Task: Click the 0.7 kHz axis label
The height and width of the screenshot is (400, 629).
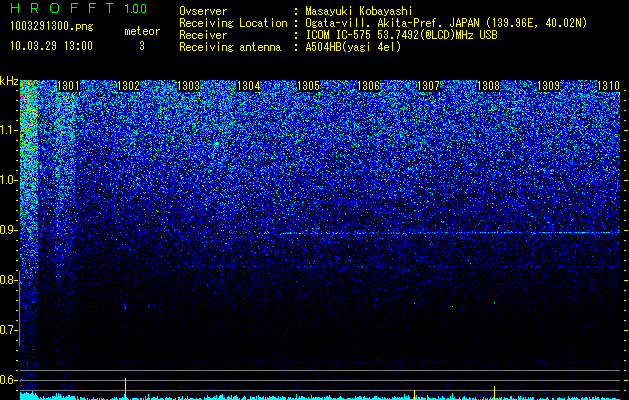Action: tap(9, 330)
